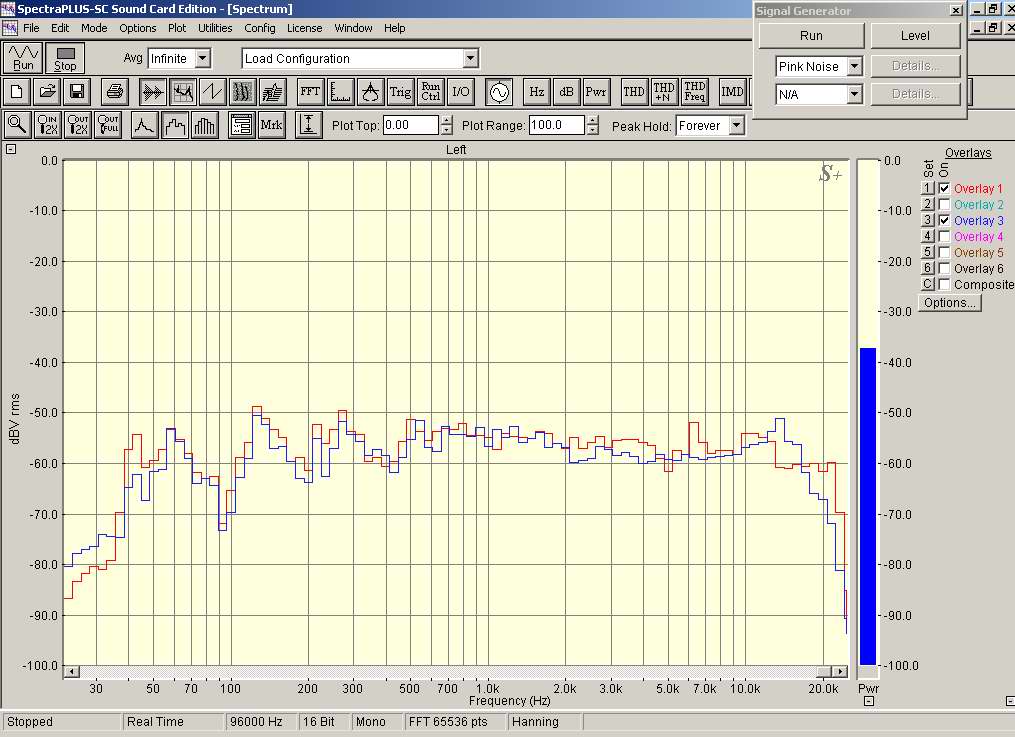Image resolution: width=1015 pixels, height=737 pixels.
Task: Open the License menu
Action: [304, 28]
